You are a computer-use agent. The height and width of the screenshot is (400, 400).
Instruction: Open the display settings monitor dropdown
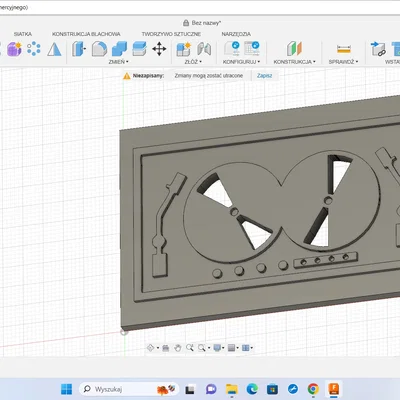(x=219, y=348)
